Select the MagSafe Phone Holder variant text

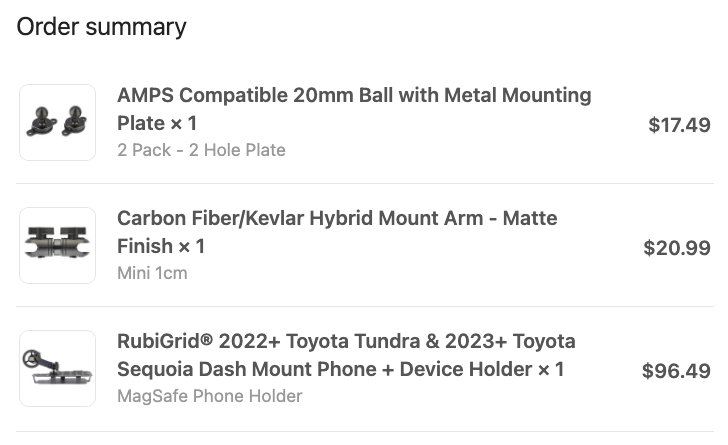click(209, 396)
